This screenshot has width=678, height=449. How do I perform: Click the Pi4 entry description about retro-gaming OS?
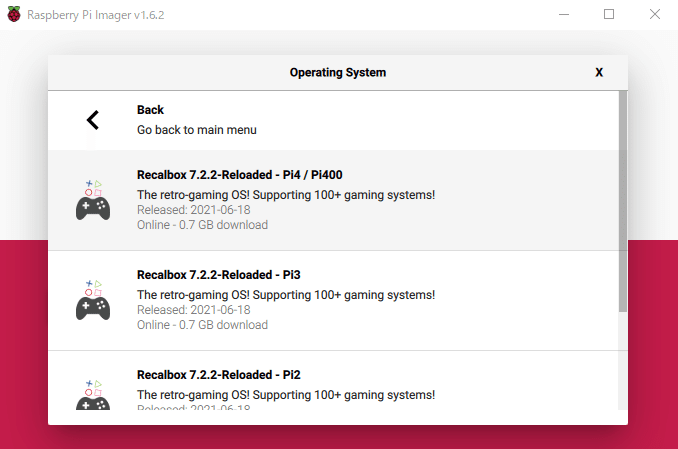tap(286, 195)
